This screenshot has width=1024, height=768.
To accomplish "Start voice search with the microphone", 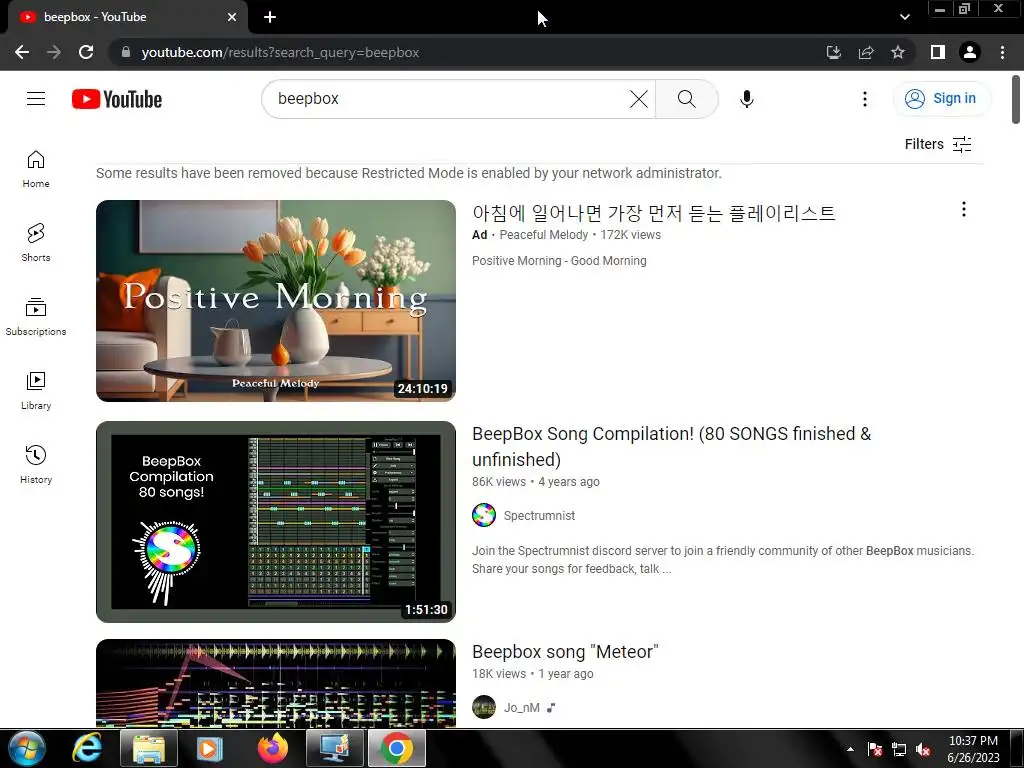I will (x=746, y=99).
